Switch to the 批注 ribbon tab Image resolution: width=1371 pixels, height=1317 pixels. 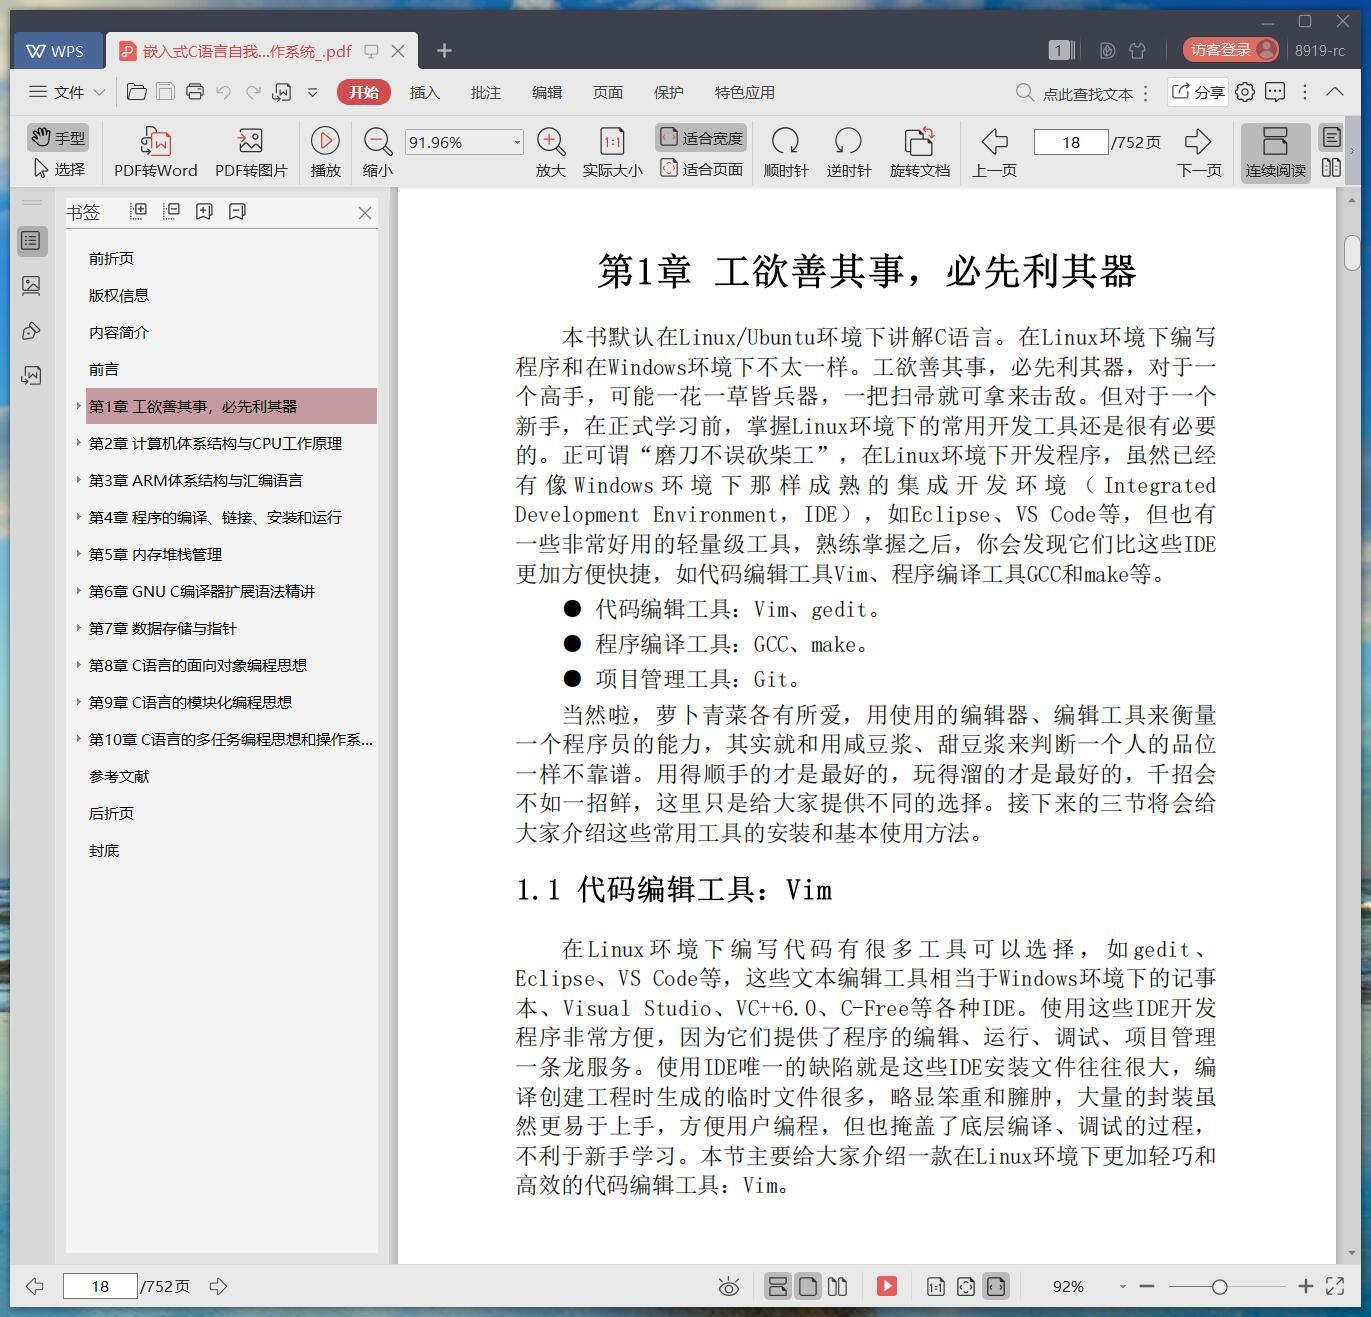[485, 92]
